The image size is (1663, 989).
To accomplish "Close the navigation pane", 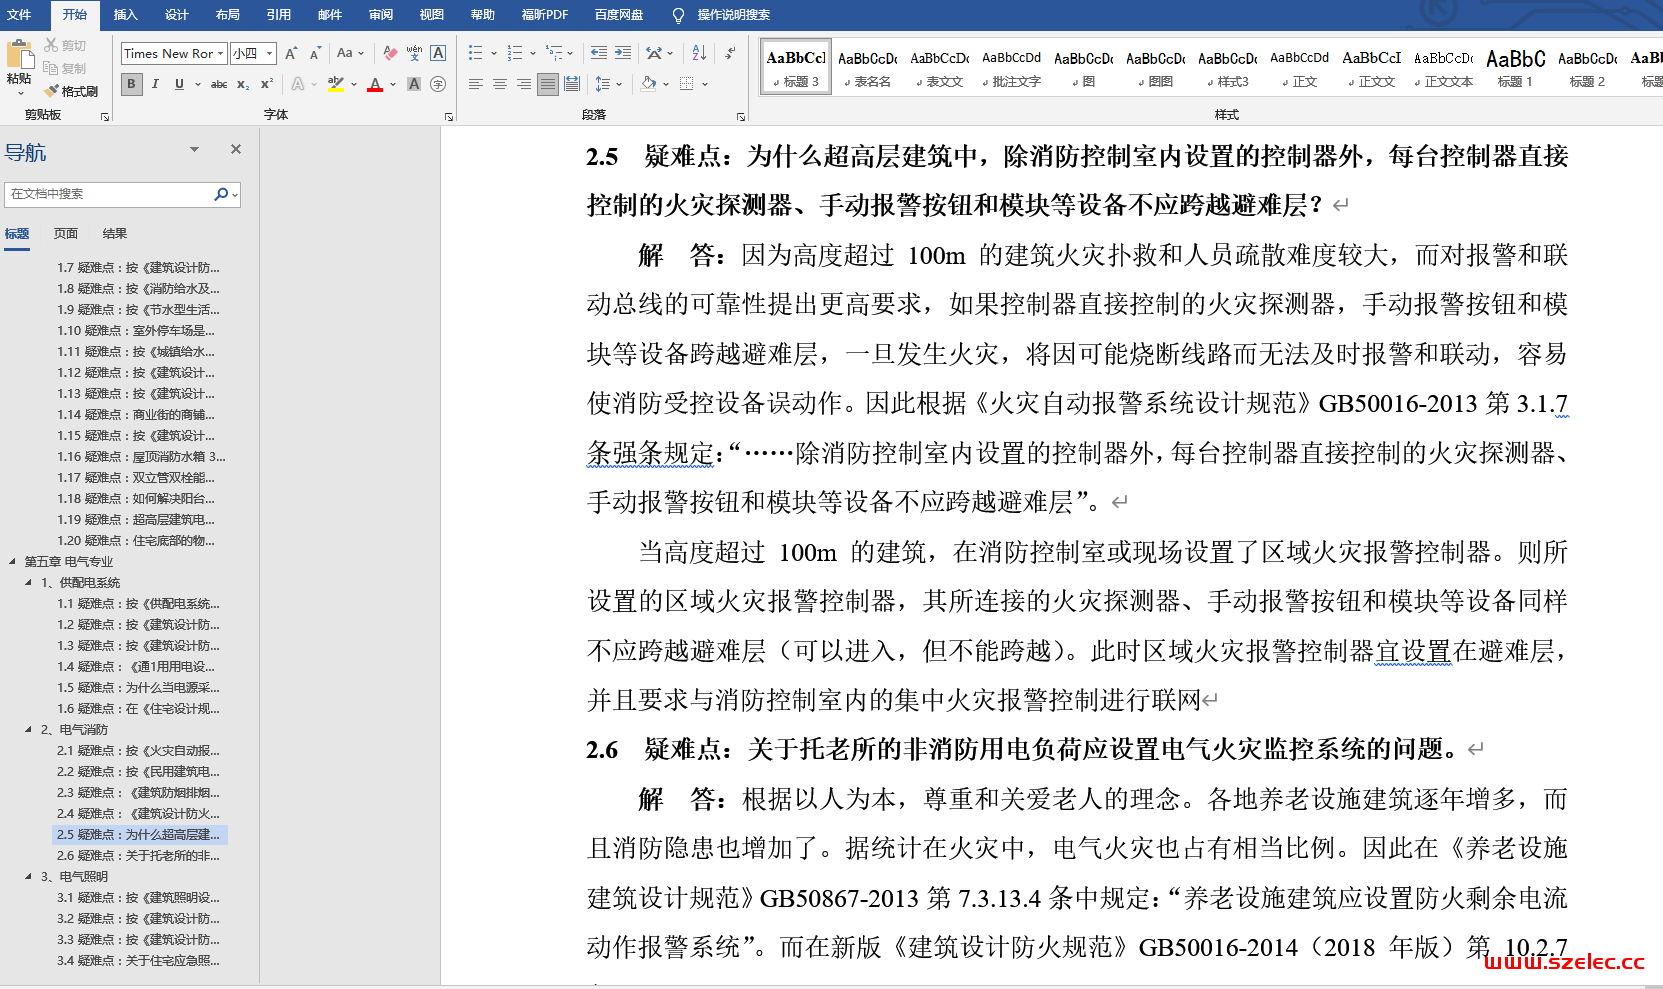I will tap(236, 149).
